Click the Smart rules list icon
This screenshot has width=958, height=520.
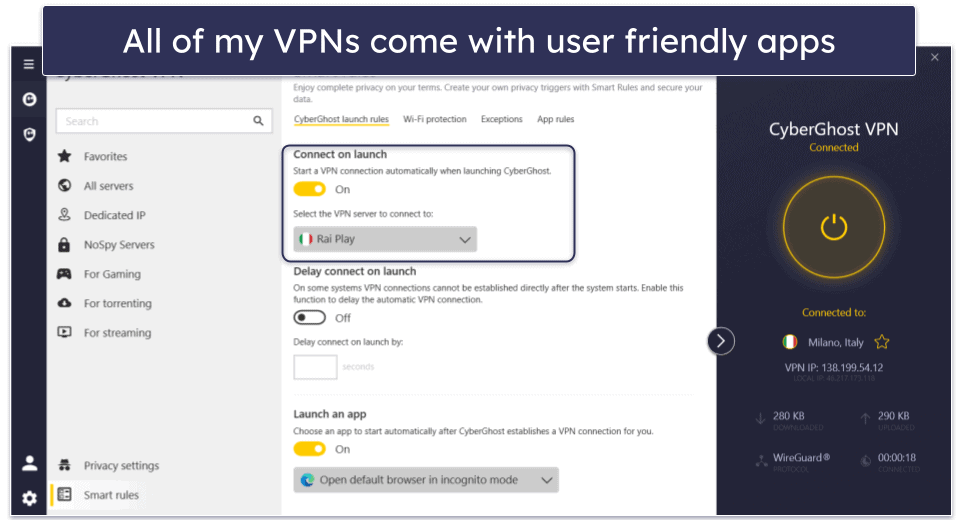[x=64, y=494]
